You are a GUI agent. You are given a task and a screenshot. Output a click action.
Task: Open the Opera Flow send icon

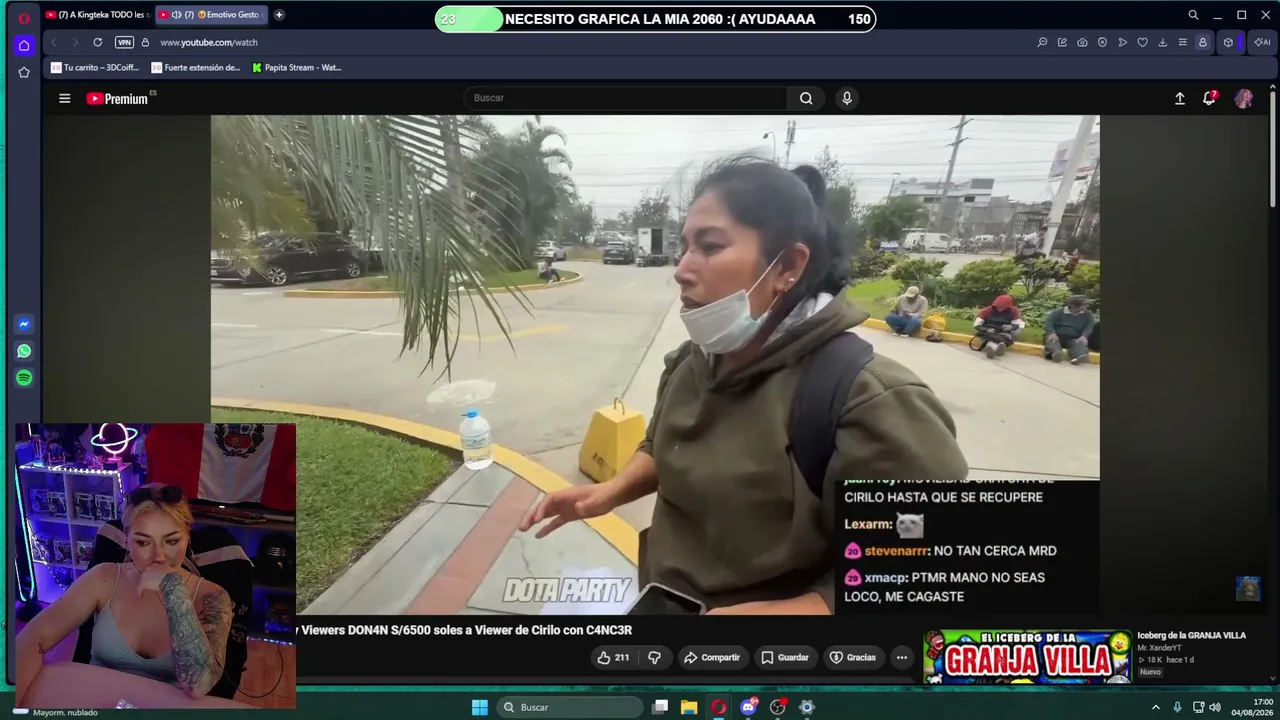click(x=1122, y=42)
